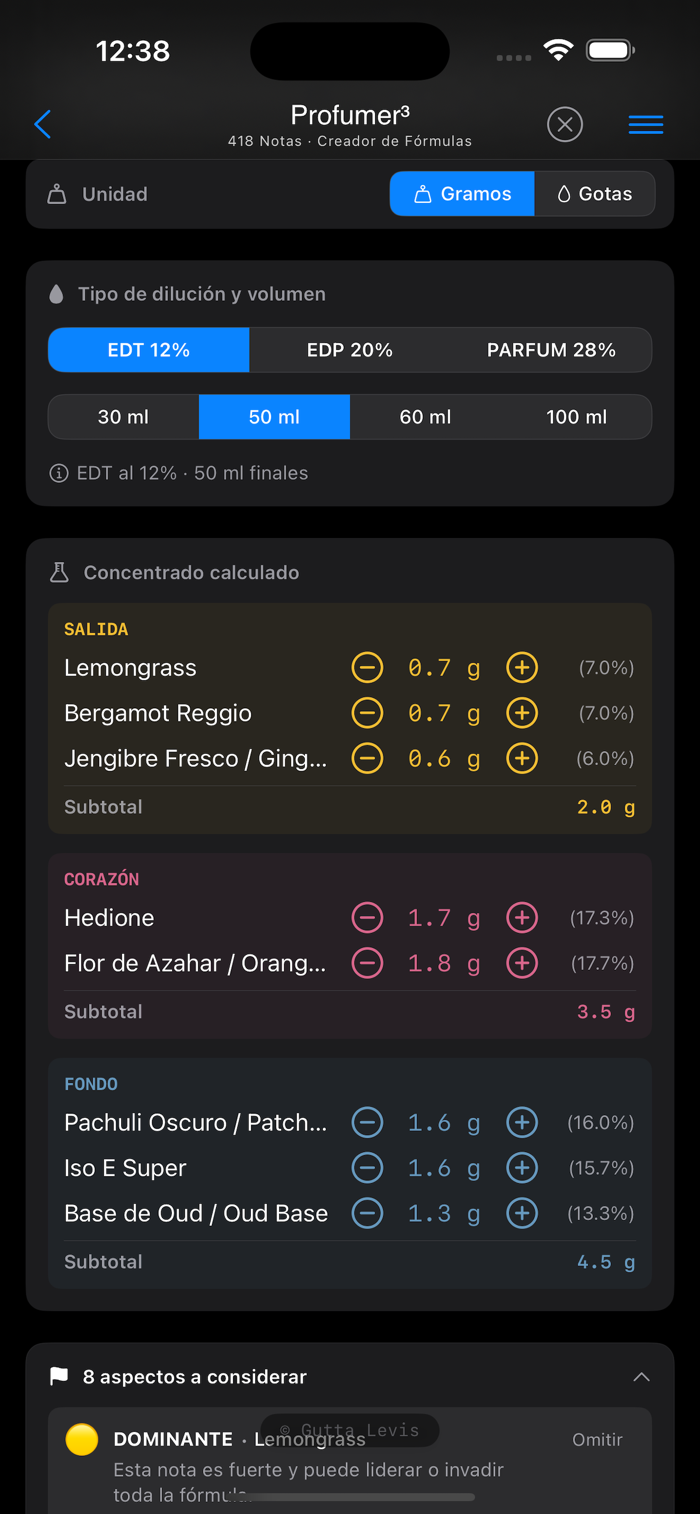The height and width of the screenshot is (1514, 700).
Task: Tap the blue back arrow
Action: 42,125
